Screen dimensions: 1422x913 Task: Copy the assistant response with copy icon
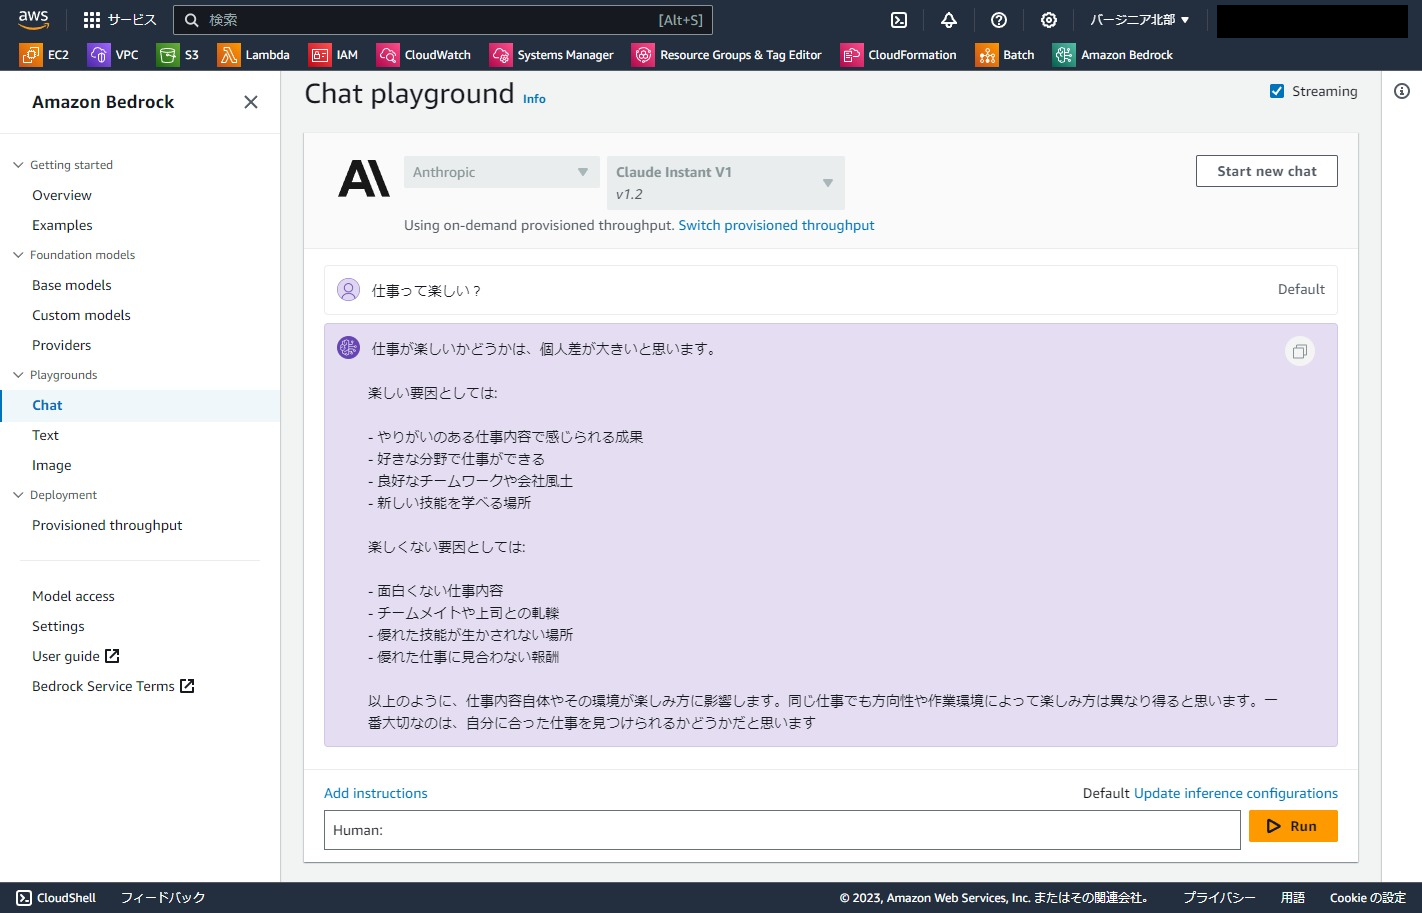1300,351
